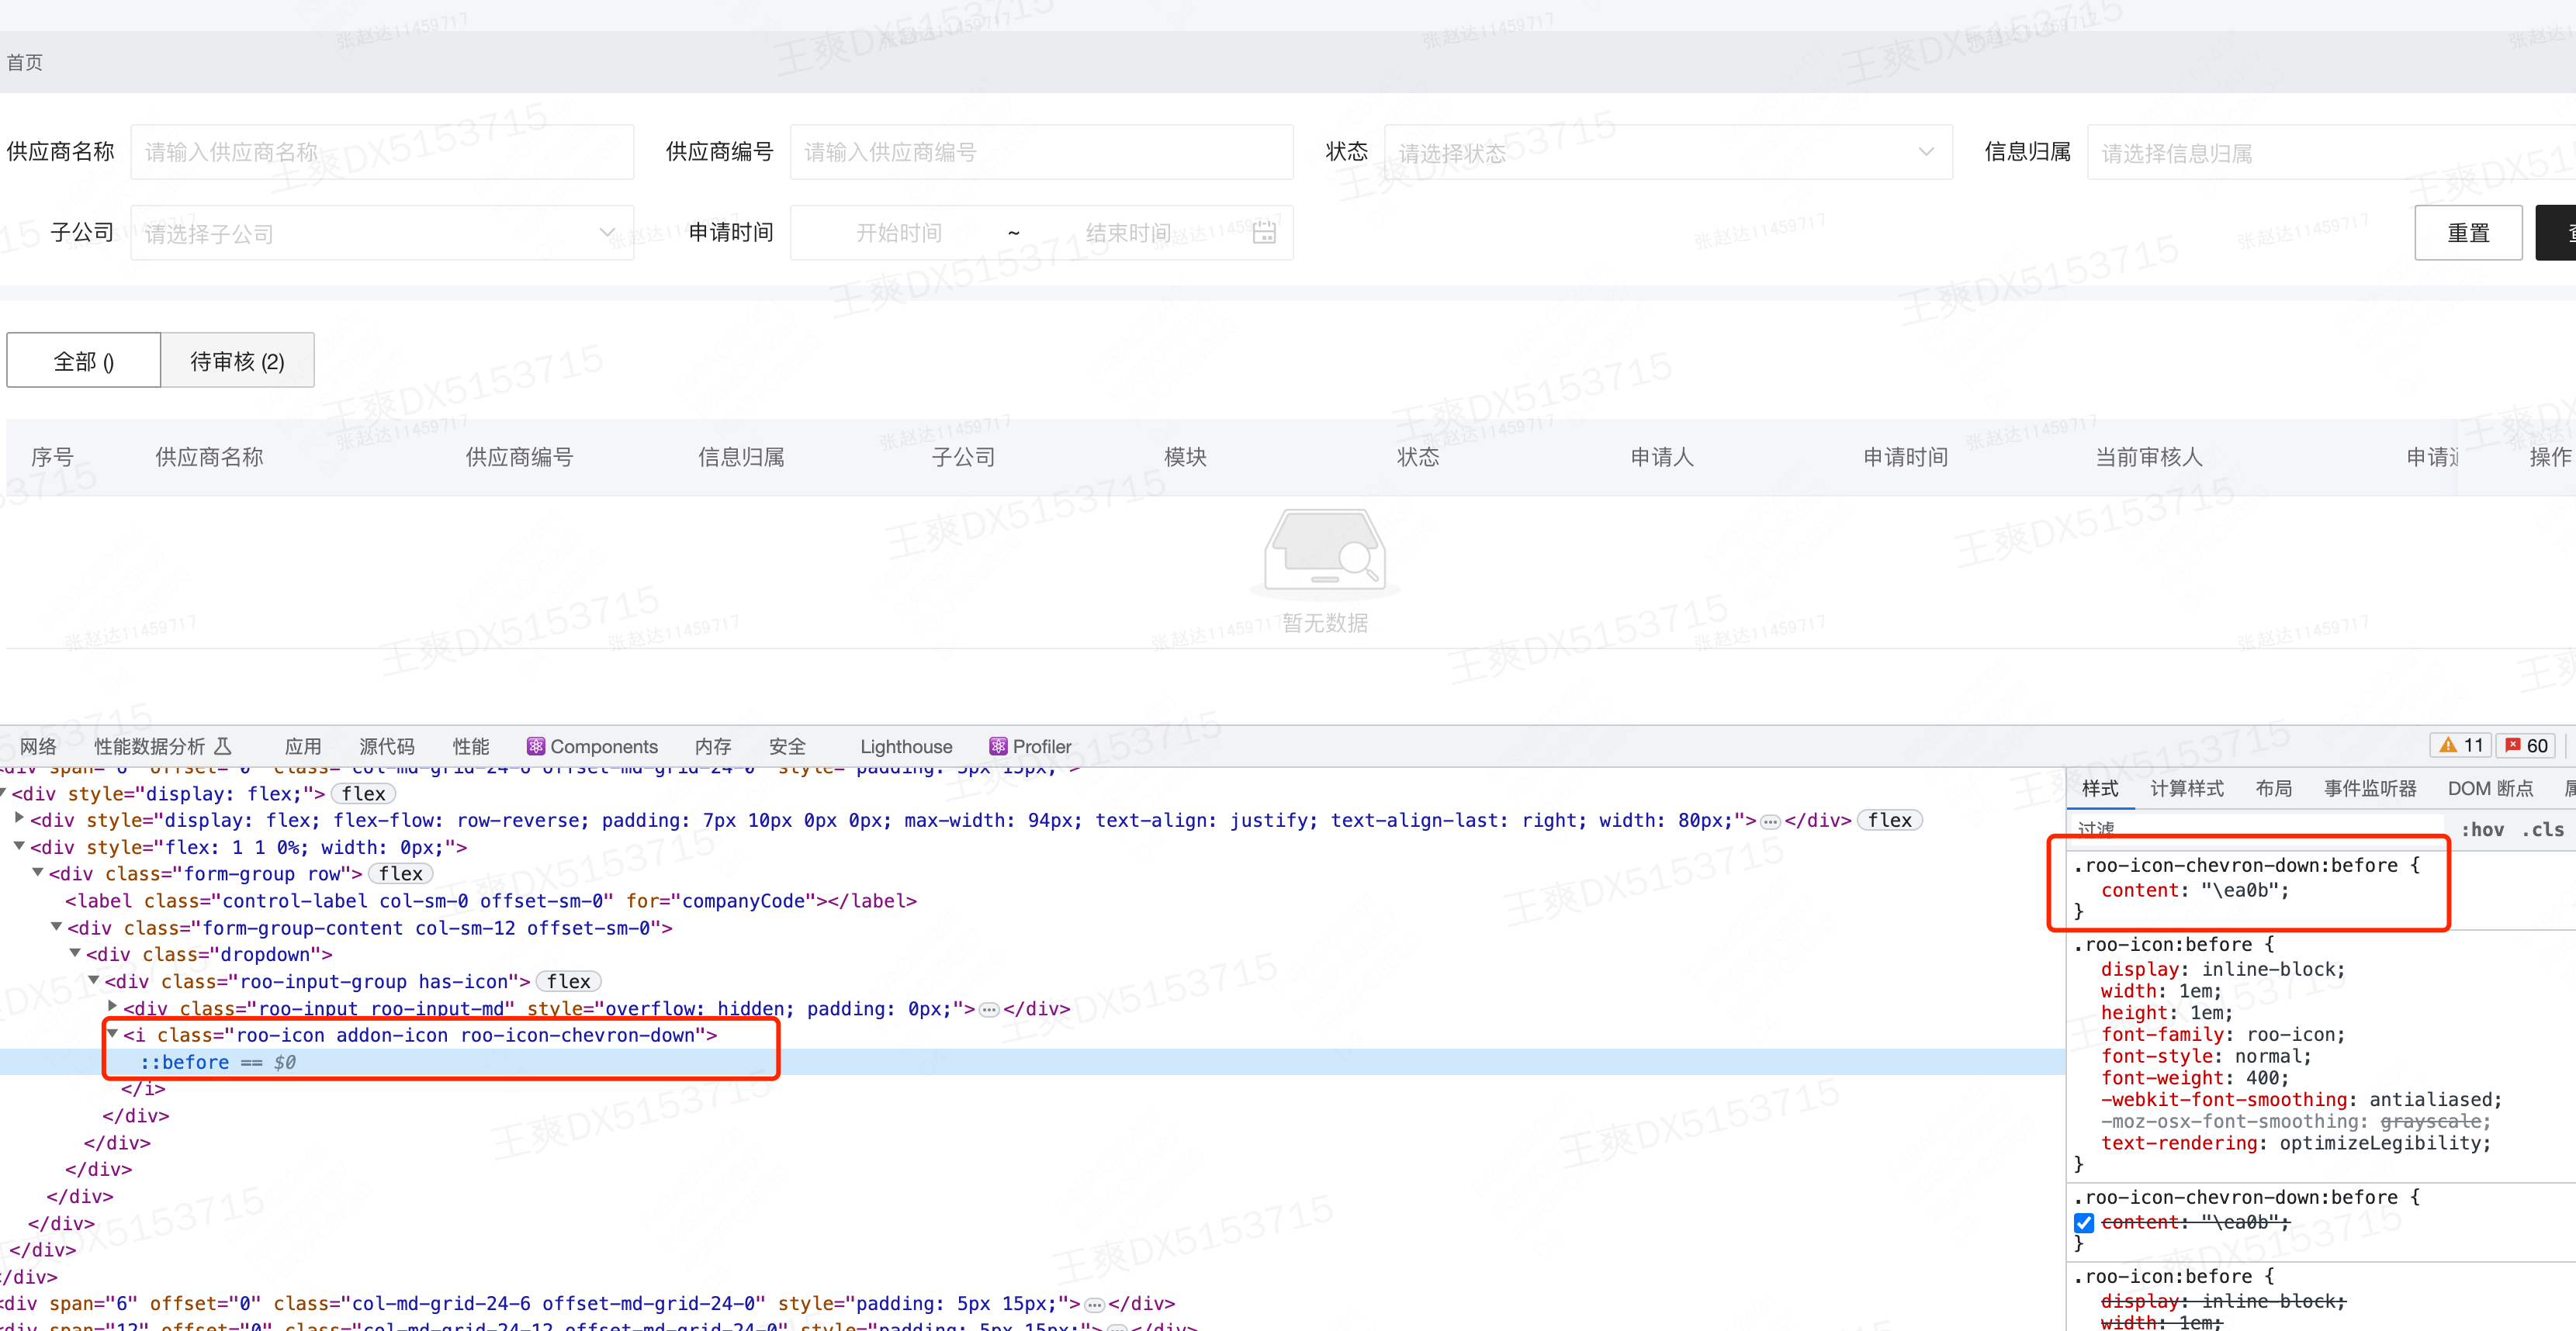Switch to the 计算样式 tab
The width and height of the screenshot is (2576, 1331).
pyautogui.click(x=2187, y=789)
